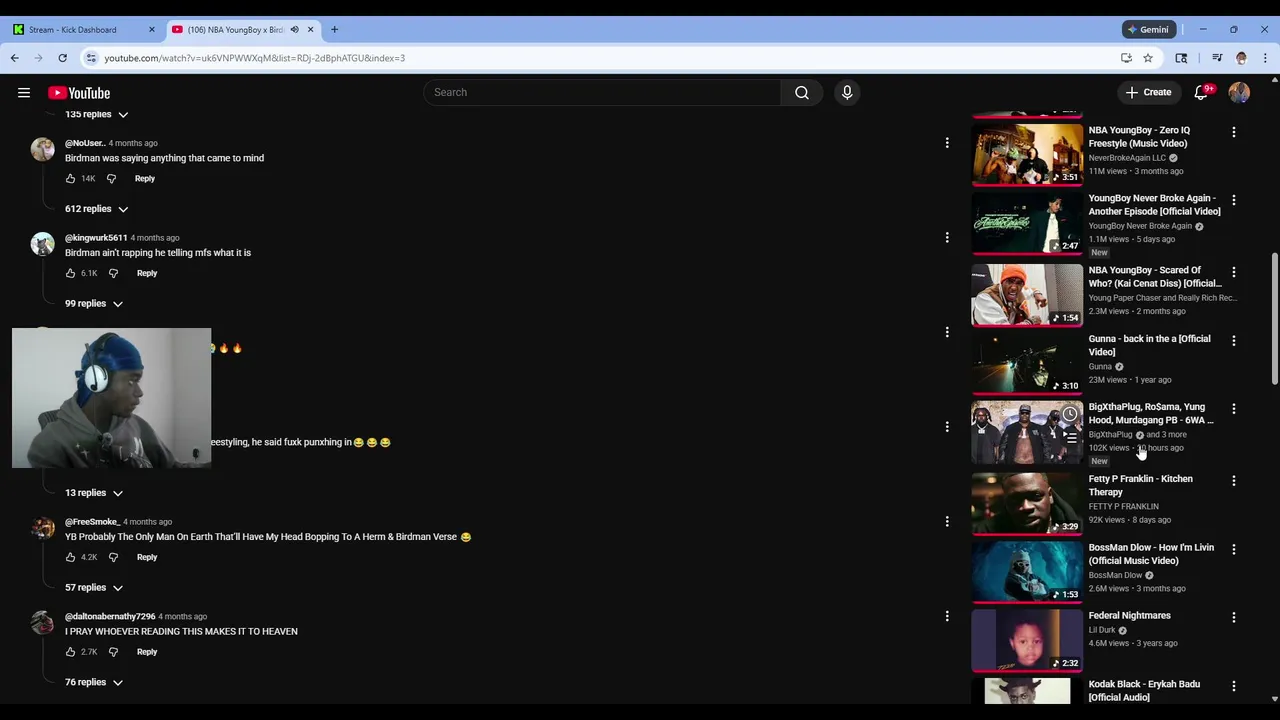The height and width of the screenshot is (720, 1280).
Task: Open options menu for @kingwurk5611 comment
Action: [947, 238]
